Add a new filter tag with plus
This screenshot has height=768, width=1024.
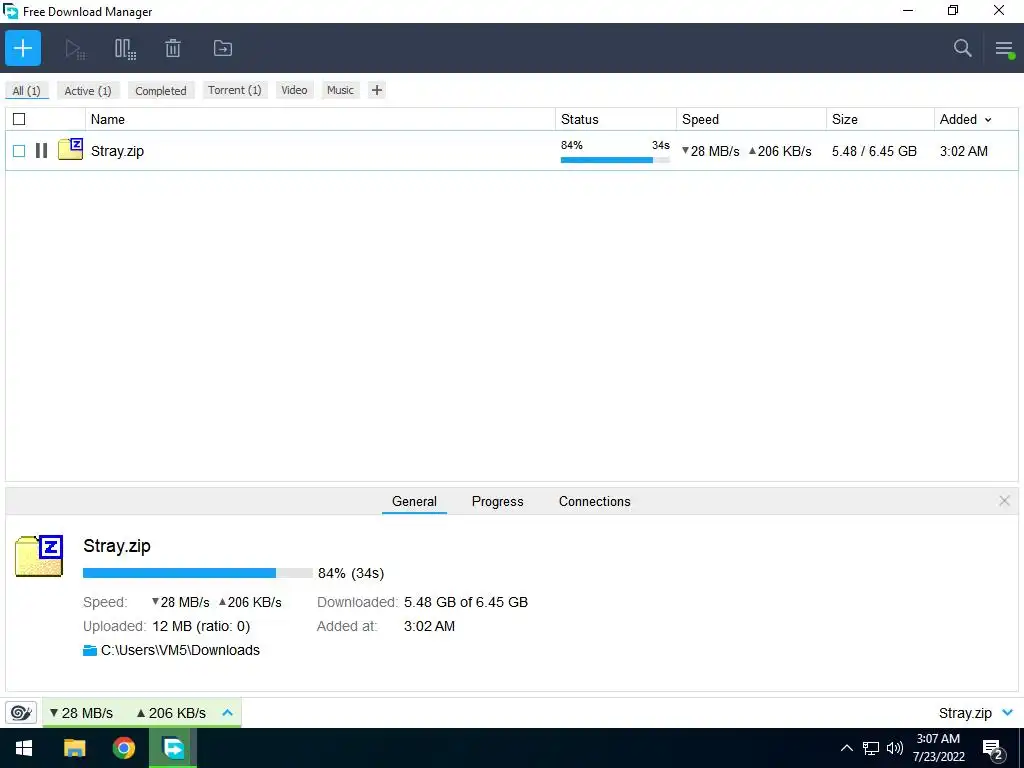tap(377, 90)
